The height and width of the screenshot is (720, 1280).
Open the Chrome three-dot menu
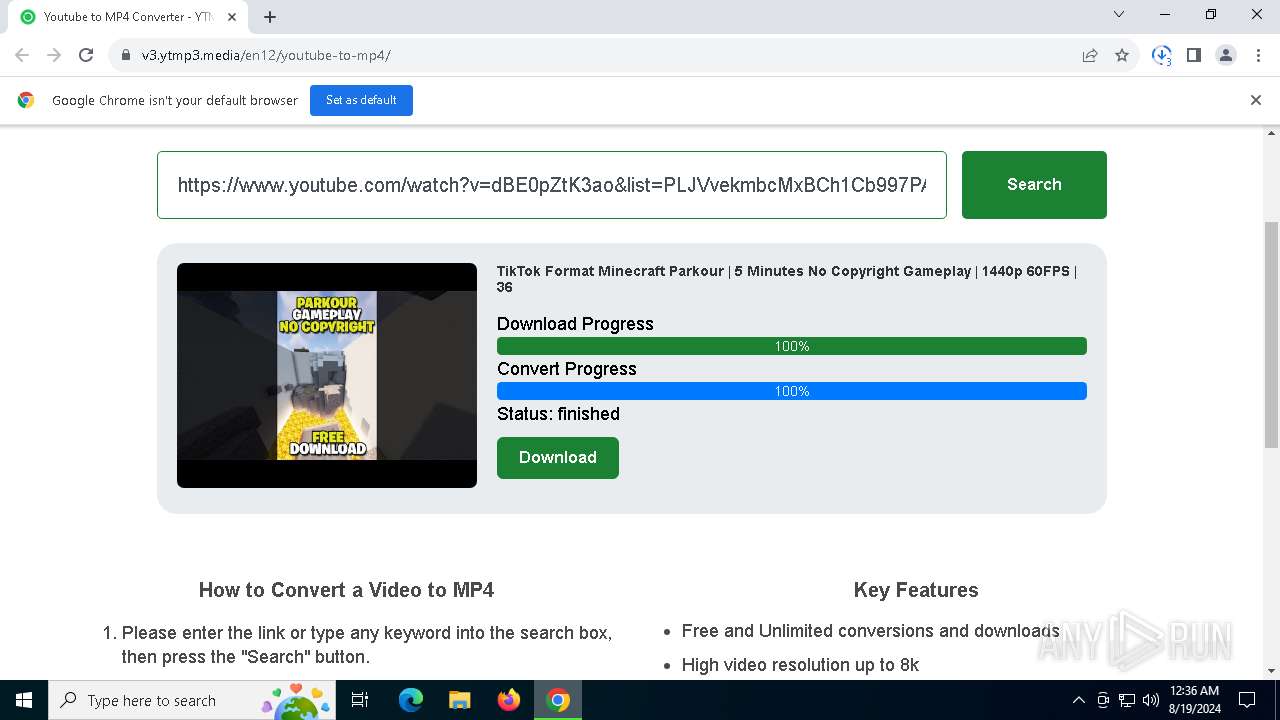(x=1257, y=55)
